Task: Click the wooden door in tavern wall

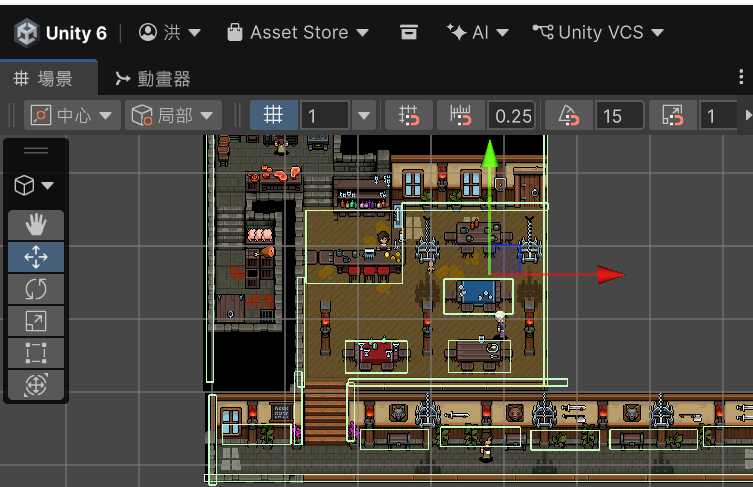Action: [530, 188]
